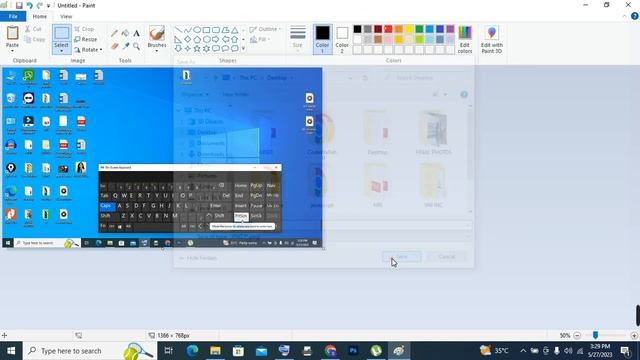Switch to the View ribbon tab
640x360 pixels.
click(66, 16)
